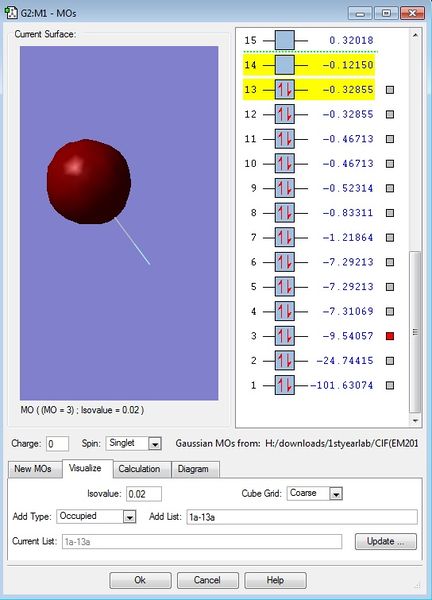This screenshot has width=432, height=600.
Task: Toggle surface marker for orbital 11
Action: (390, 139)
